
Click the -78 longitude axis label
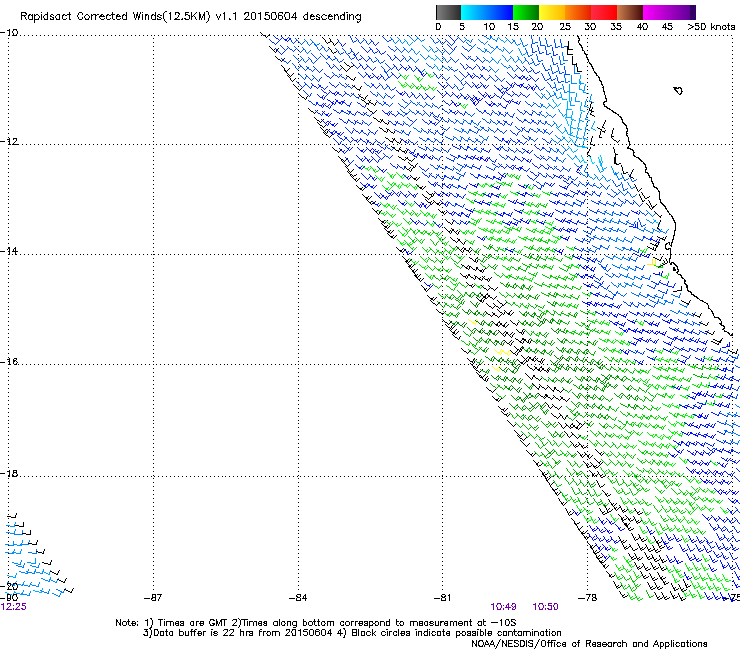click(x=588, y=598)
